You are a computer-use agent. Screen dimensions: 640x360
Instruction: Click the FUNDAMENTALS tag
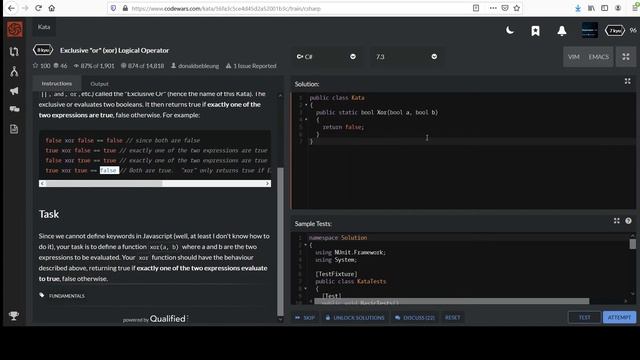(x=67, y=296)
